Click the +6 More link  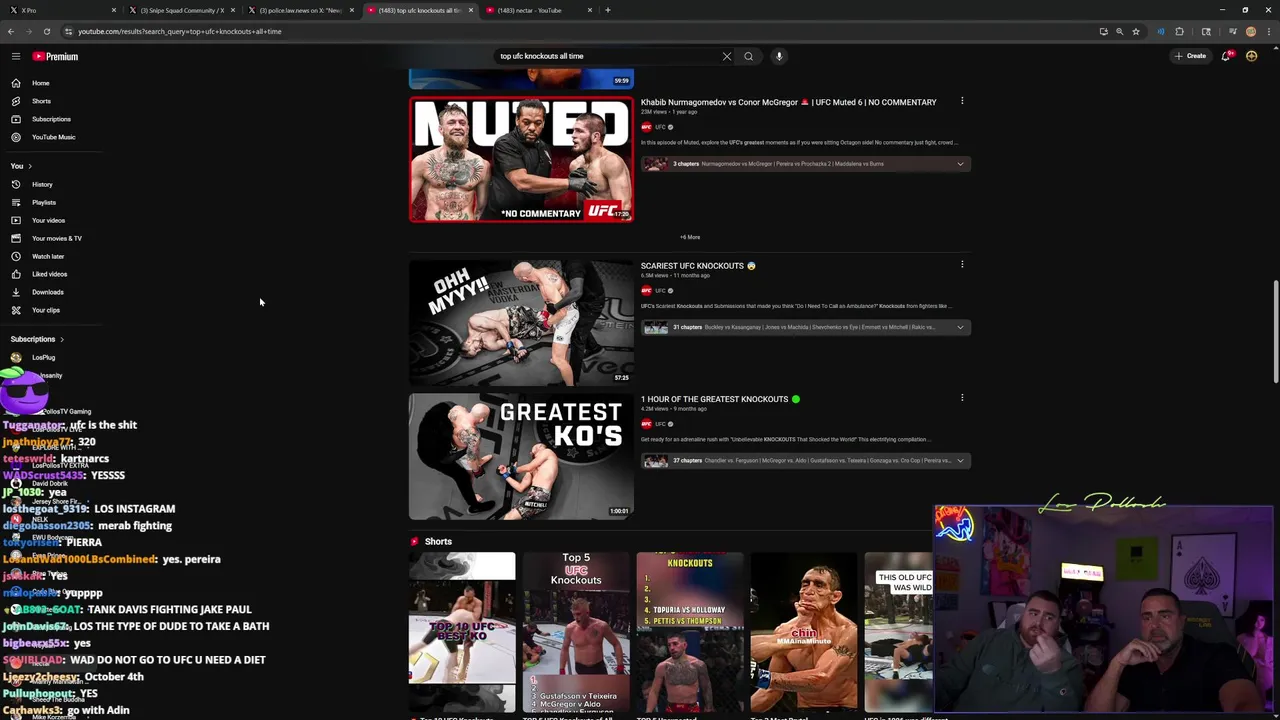(690, 237)
